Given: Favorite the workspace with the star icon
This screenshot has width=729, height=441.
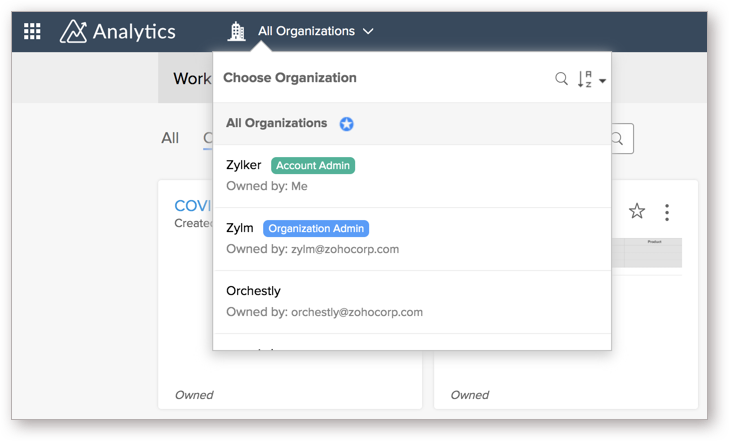Looking at the screenshot, I should pyautogui.click(x=637, y=211).
